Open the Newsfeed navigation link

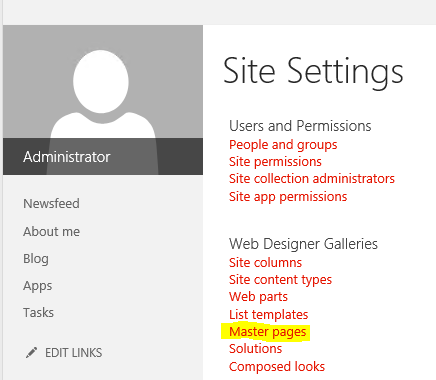[x=51, y=203]
